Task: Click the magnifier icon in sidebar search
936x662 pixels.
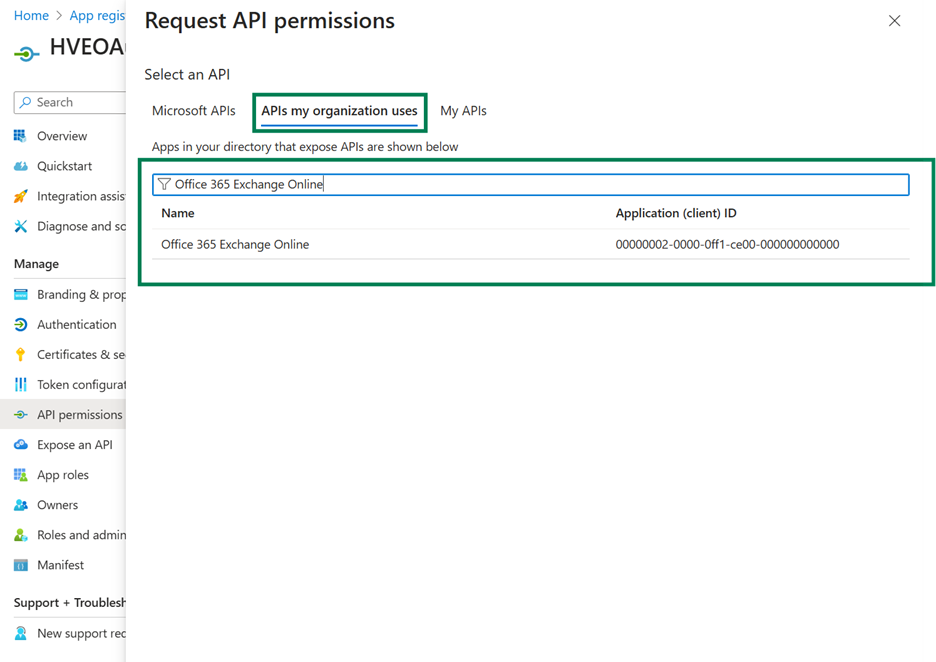Action: pyautogui.click(x=25, y=102)
